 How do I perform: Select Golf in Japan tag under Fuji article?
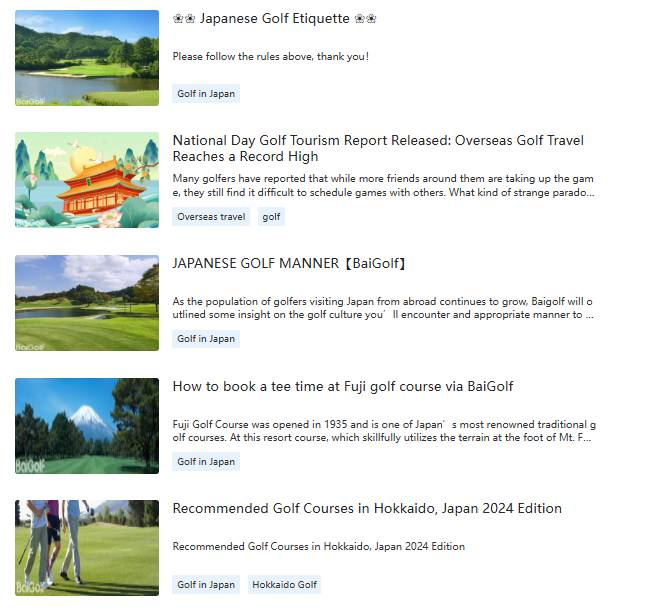(x=206, y=462)
